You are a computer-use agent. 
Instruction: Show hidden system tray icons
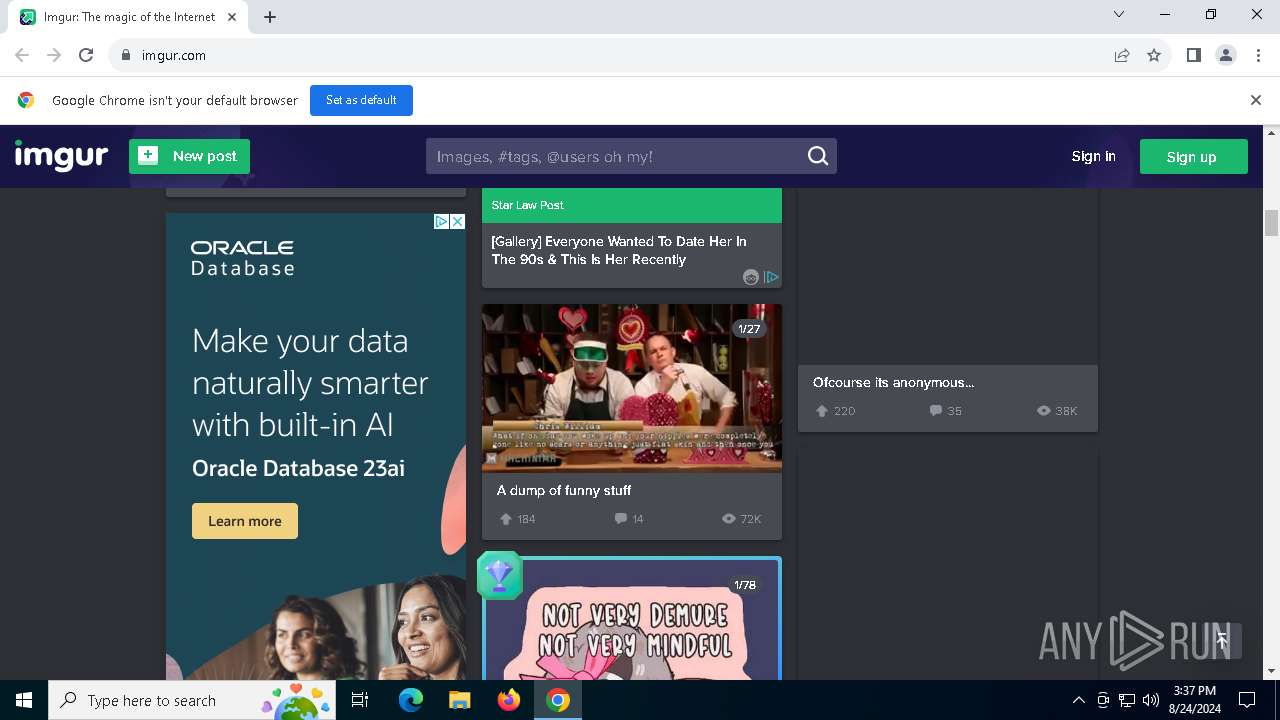click(1078, 700)
